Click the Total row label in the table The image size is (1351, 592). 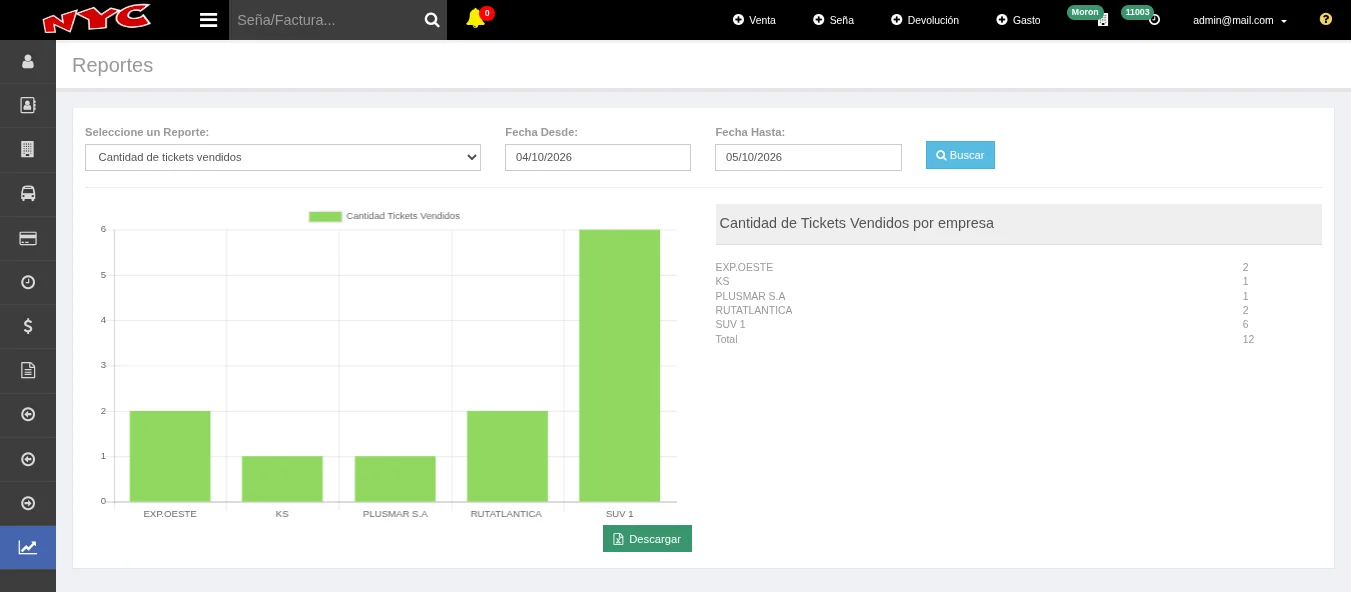pyautogui.click(x=727, y=339)
